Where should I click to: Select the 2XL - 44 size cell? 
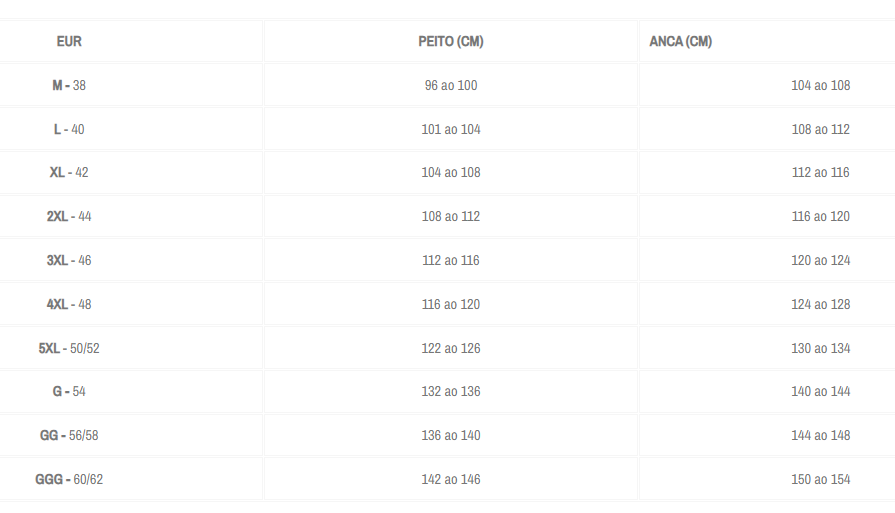(x=69, y=216)
